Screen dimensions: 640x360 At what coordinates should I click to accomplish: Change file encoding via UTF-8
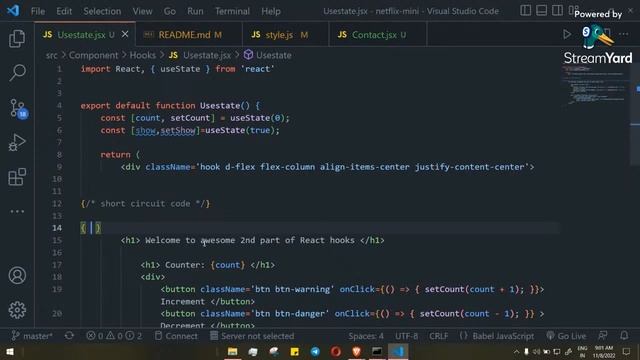407,336
